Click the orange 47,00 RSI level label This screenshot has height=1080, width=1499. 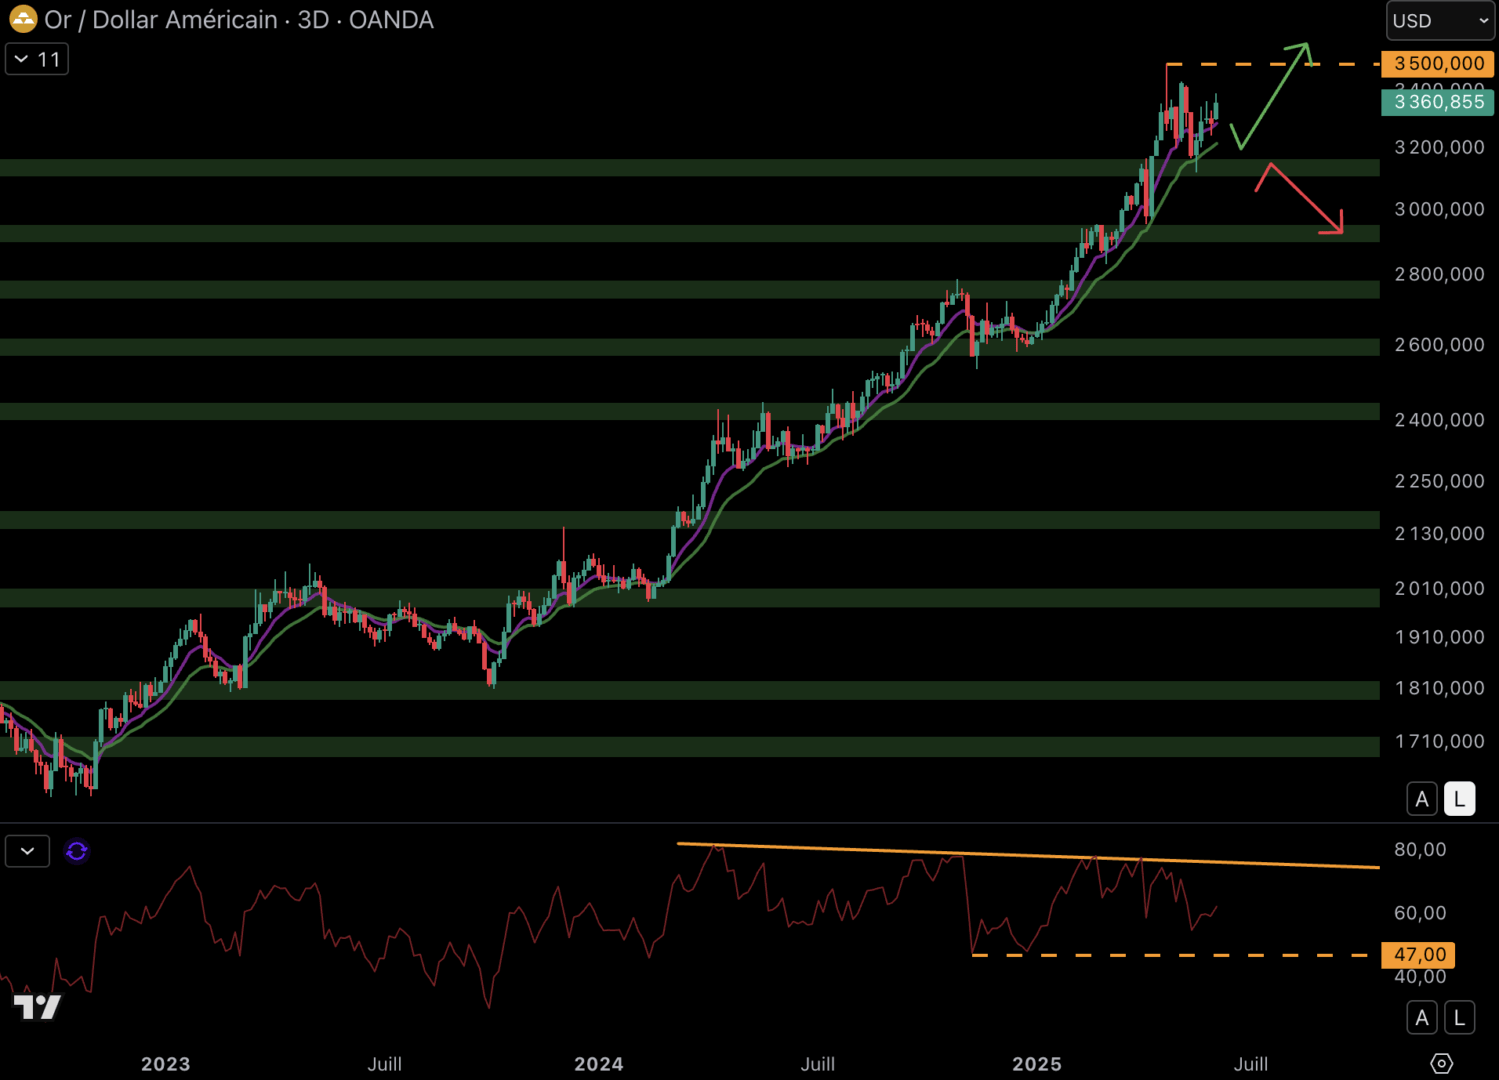point(1418,955)
